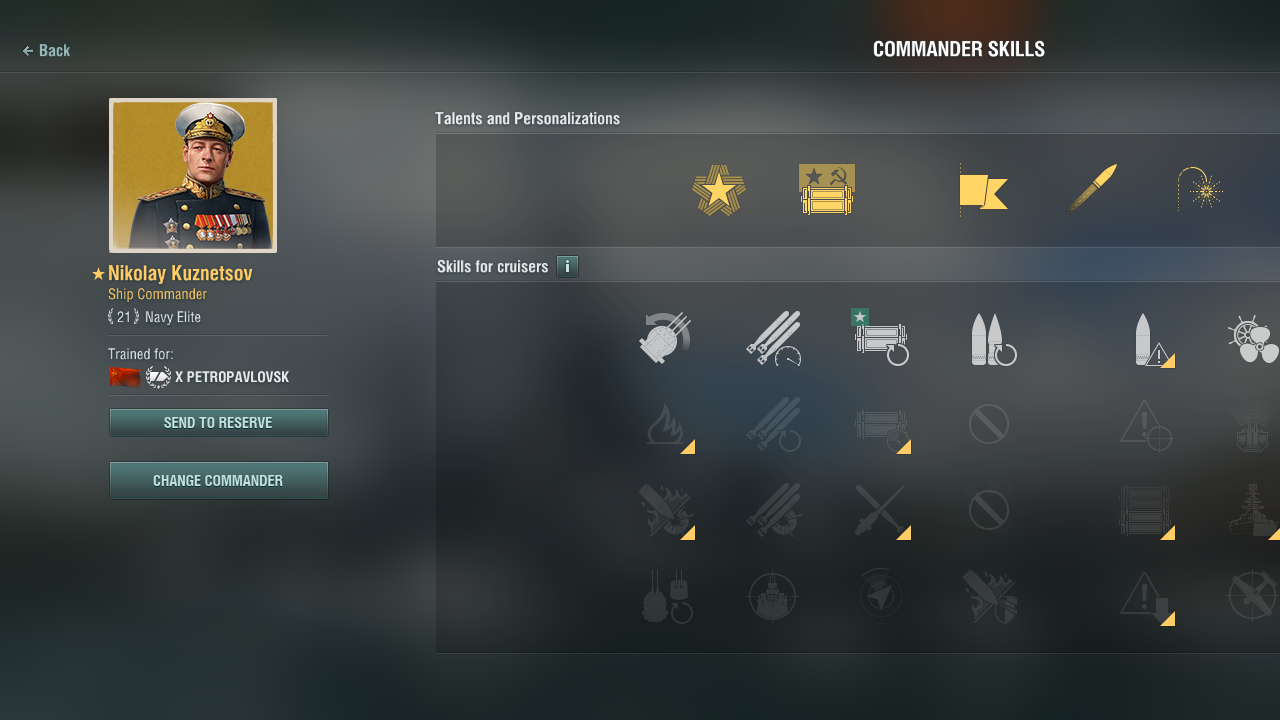This screenshot has height=720, width=1280.
Task: Select the twin shells reload skill
Action: [993, 340]
